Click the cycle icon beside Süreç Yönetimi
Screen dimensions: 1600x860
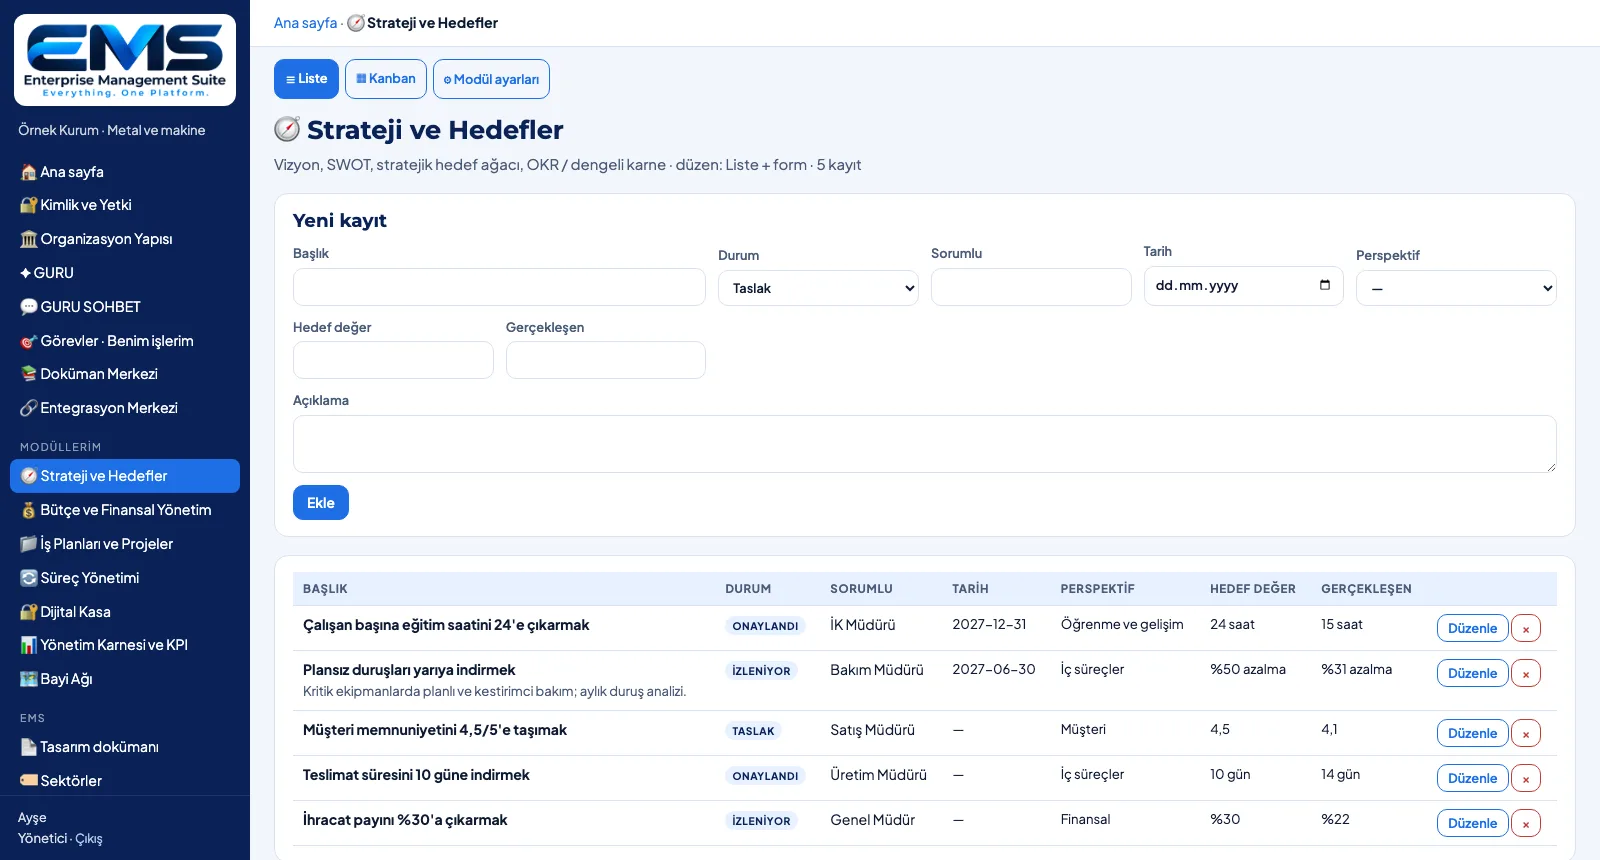click(x=29, y=578)
